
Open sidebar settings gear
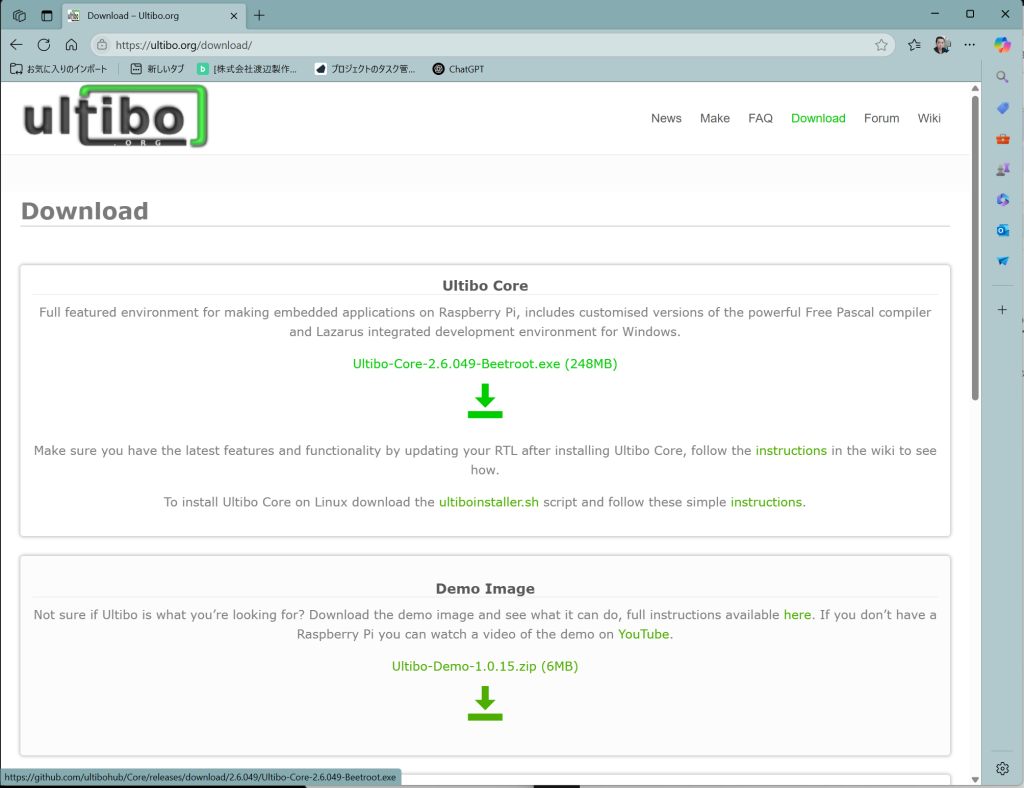[x=1002, y=768]
